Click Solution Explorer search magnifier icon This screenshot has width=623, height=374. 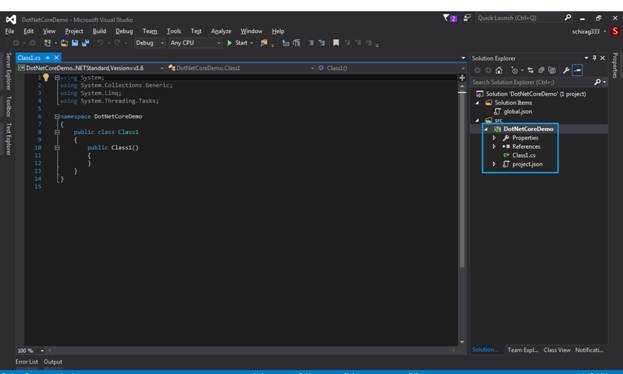597,82
